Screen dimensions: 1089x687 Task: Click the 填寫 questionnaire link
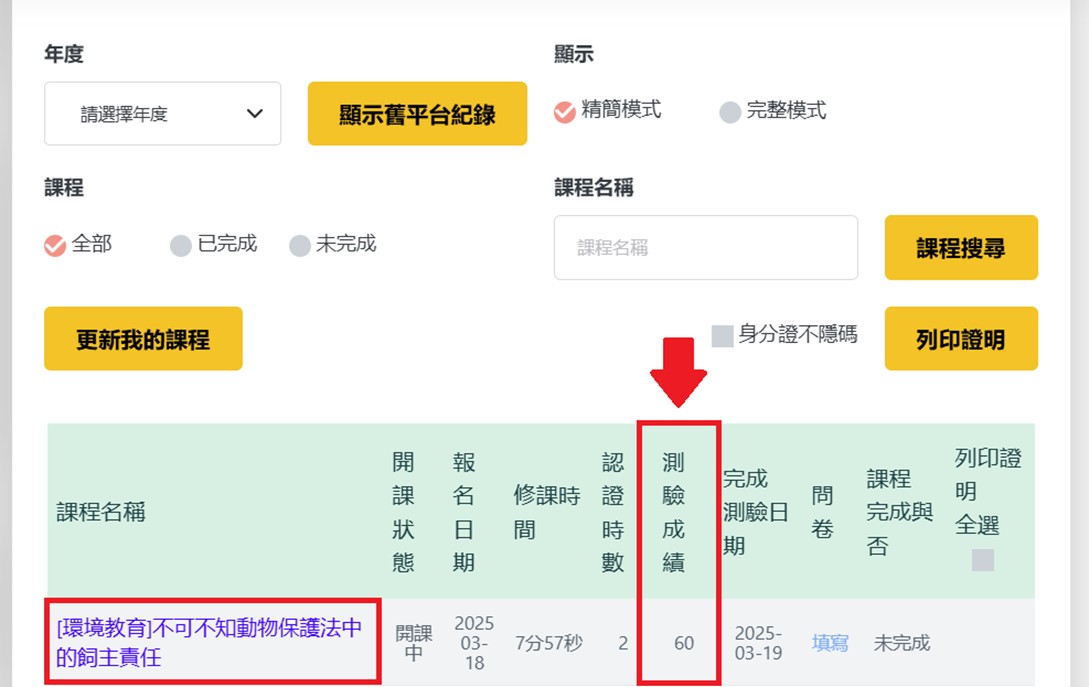(x=830, y=643)
